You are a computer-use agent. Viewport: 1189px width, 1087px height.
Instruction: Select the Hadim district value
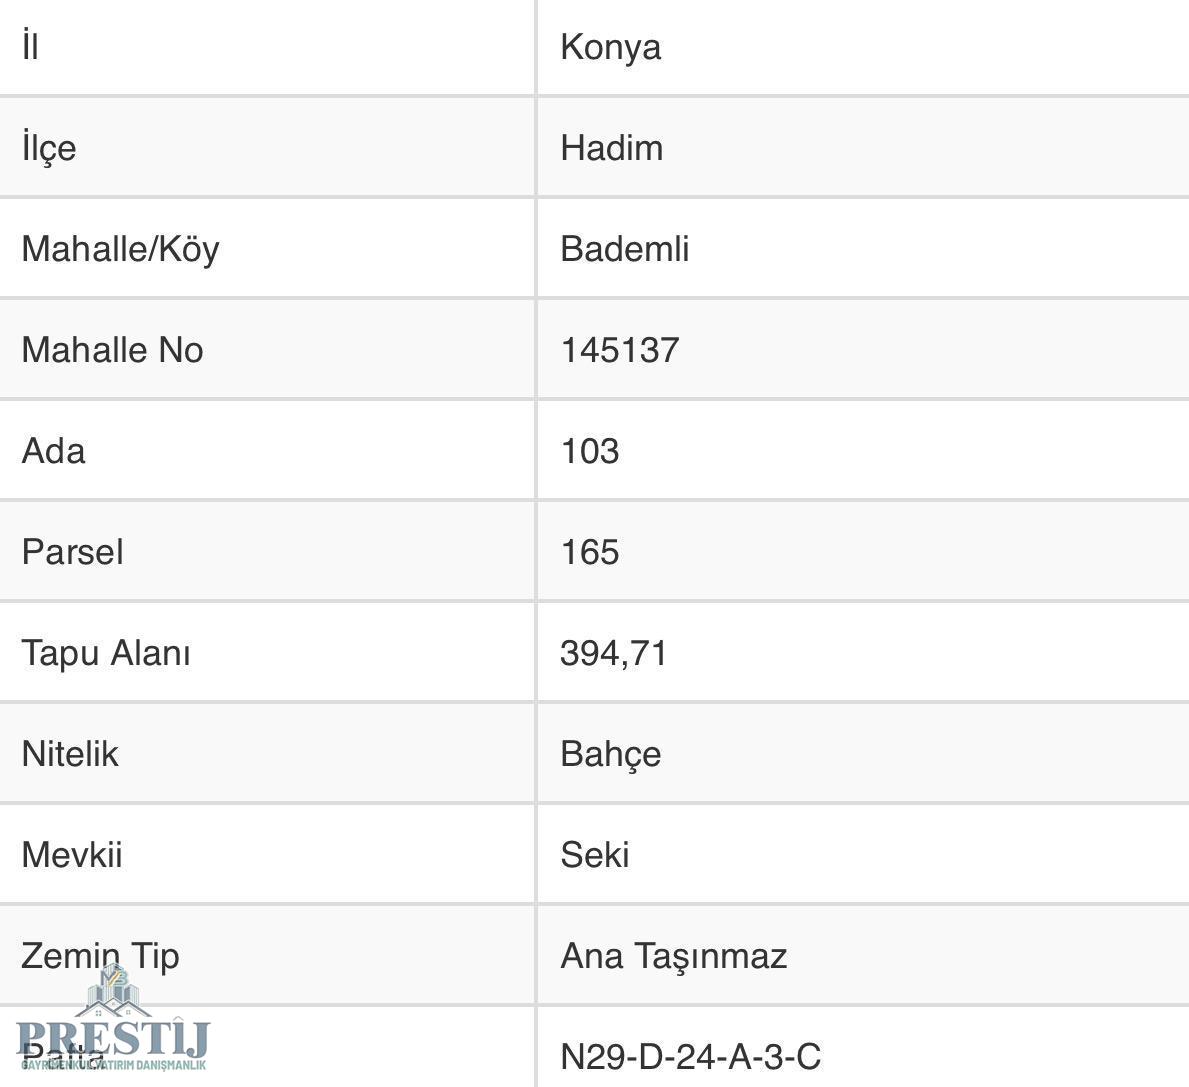611,148
